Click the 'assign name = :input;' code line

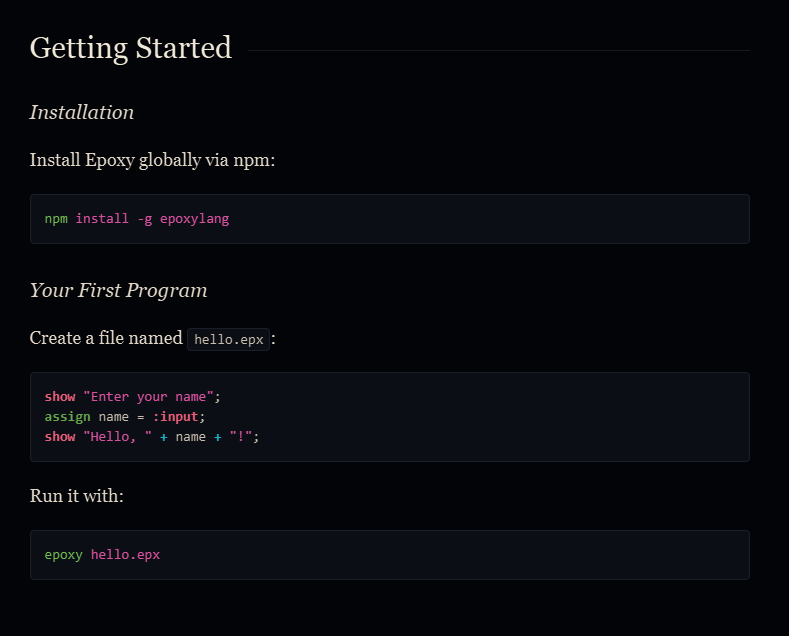pyautogui.click(x=125, y=417)
